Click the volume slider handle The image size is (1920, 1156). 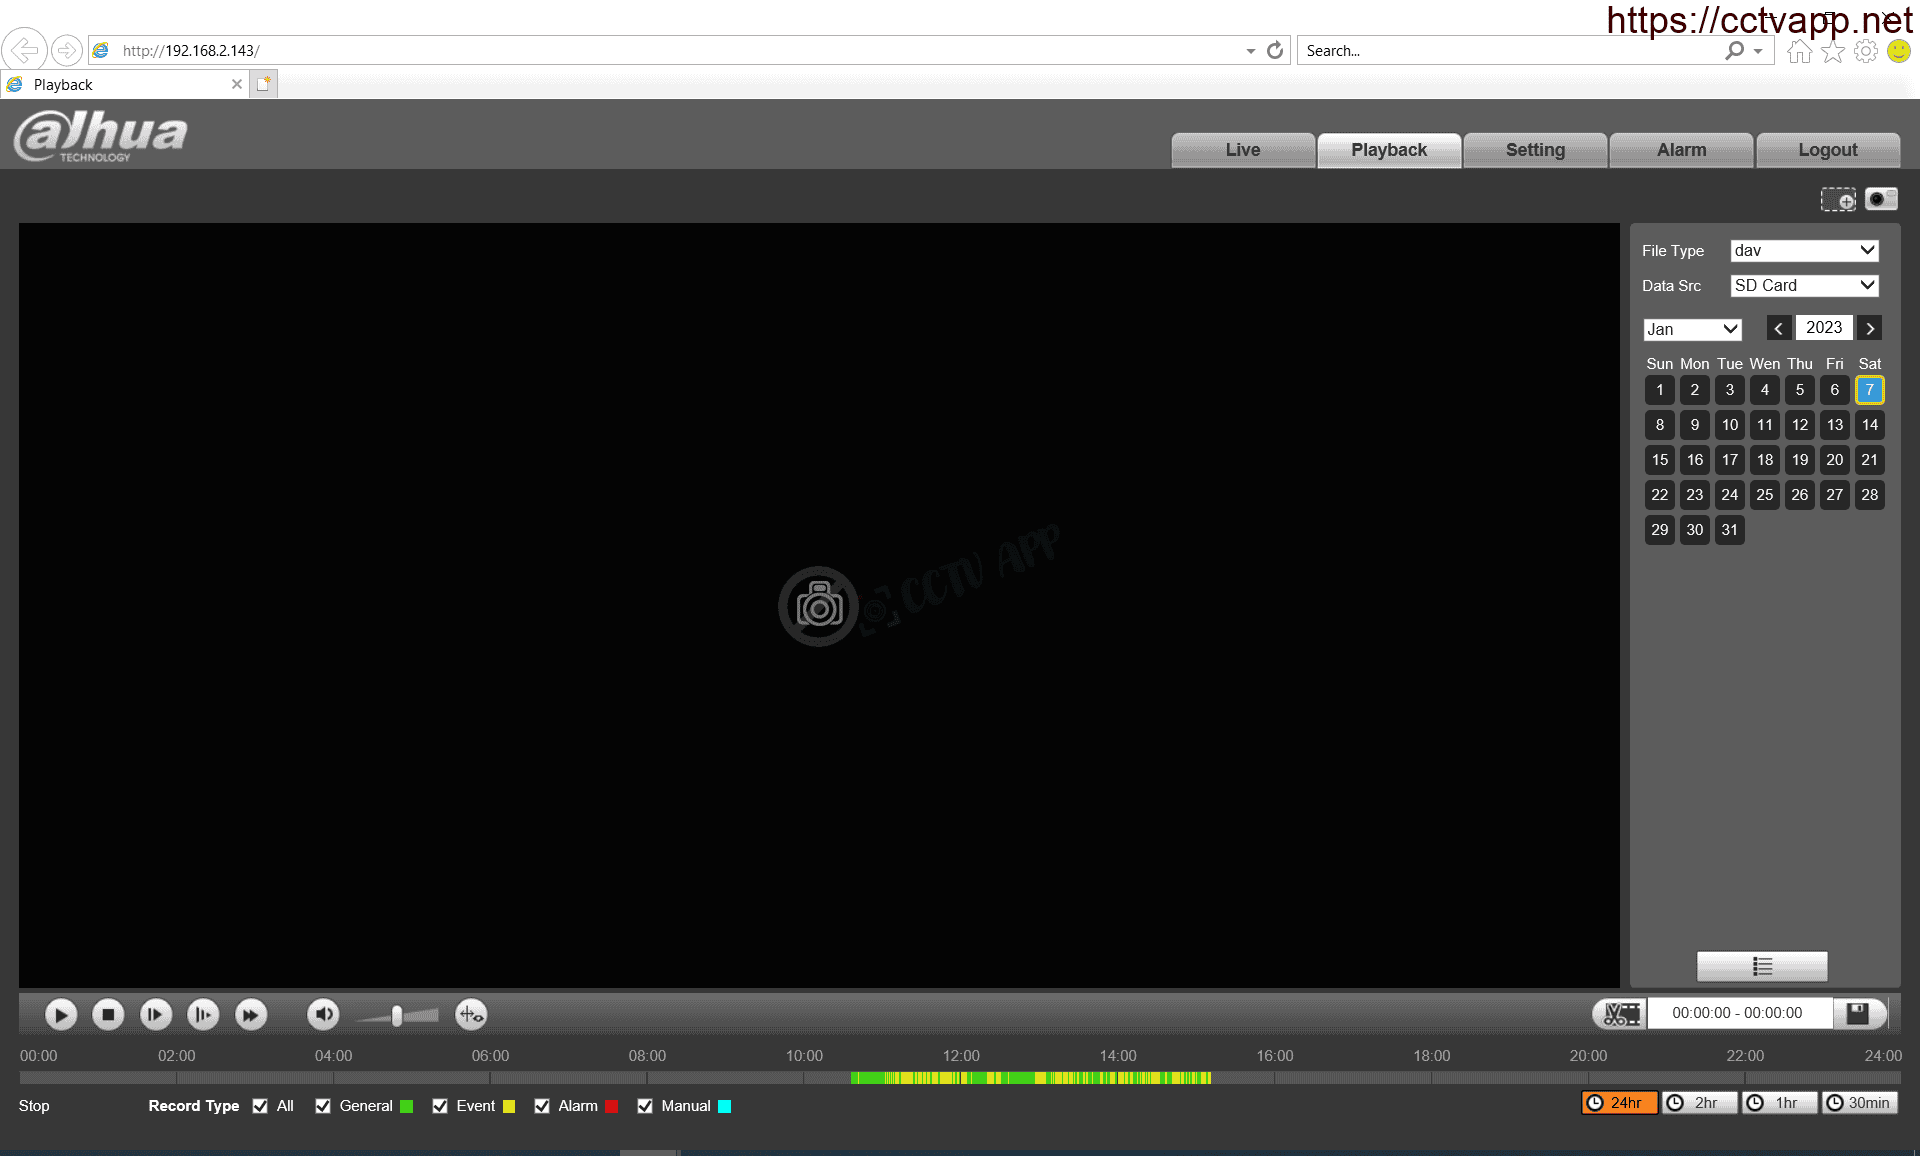(397, 1016)
